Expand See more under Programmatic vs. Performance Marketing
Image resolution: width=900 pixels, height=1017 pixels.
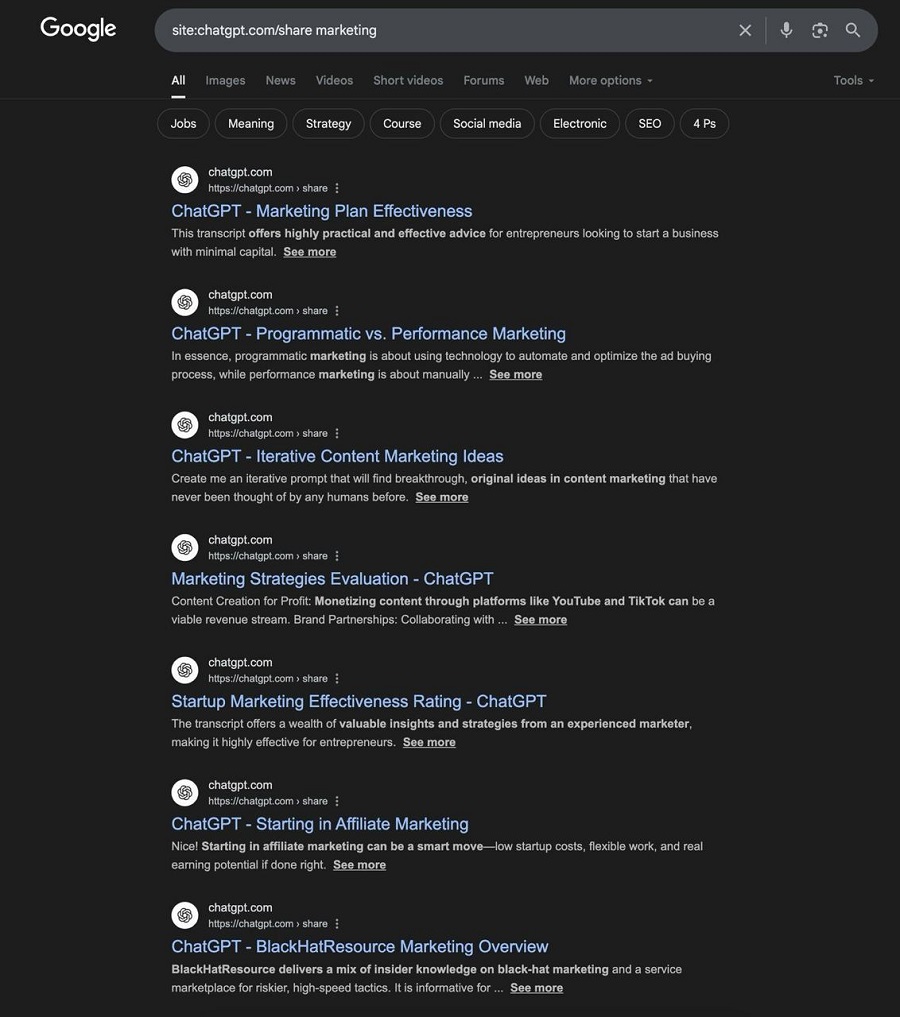point(515,375)
